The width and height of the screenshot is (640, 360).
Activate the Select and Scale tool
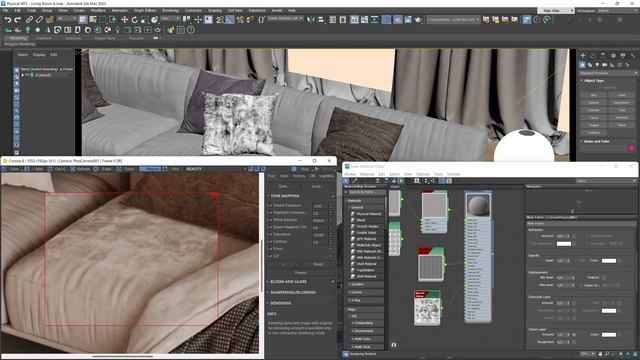tap(144, 20)
